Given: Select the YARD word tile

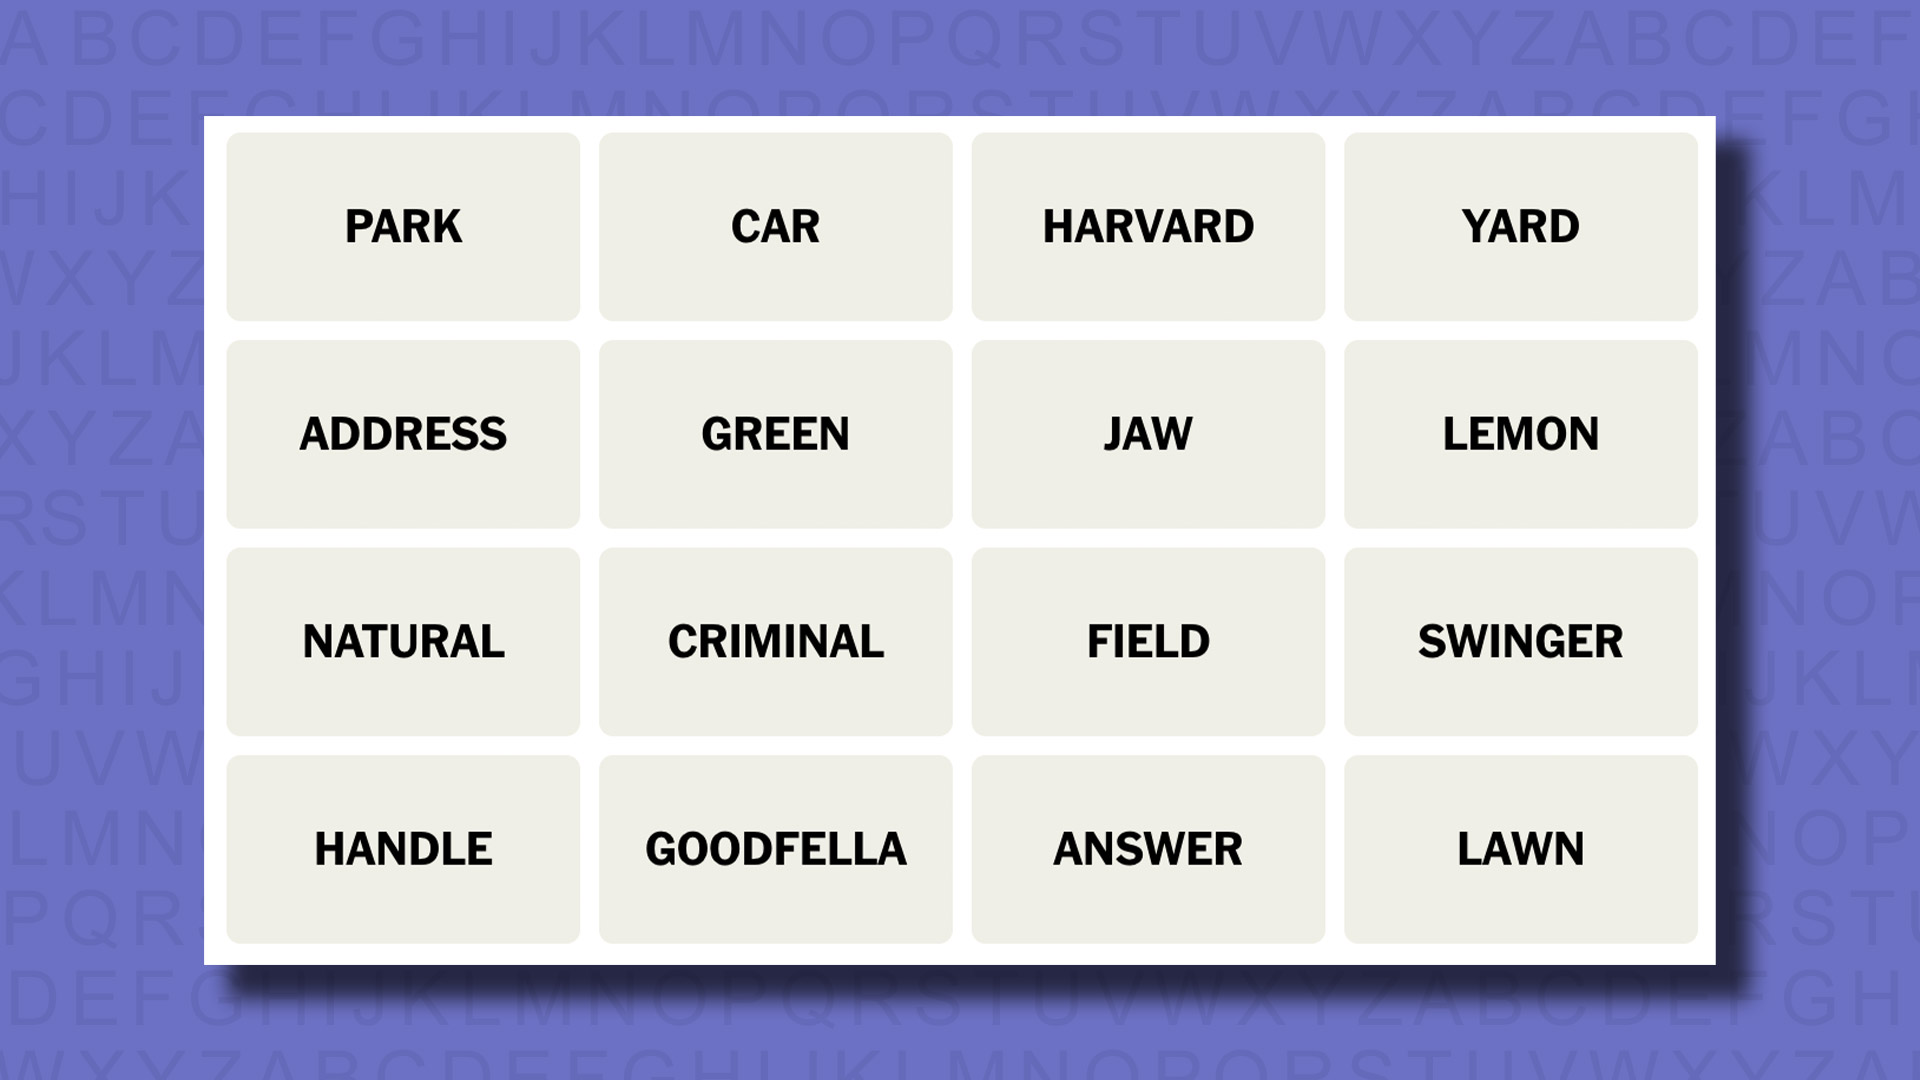Looking at the screenshot, I should (x=1519, y=225).
